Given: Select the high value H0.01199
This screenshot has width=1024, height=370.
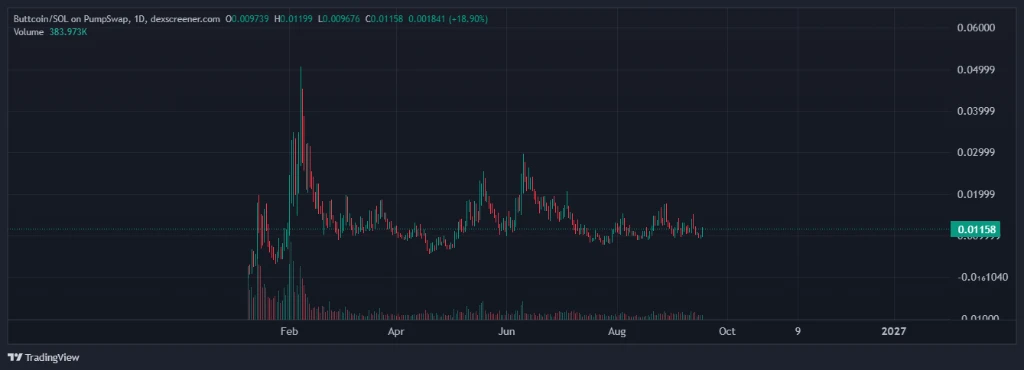Looking at the screenshot, I should [x=294, y=19].
